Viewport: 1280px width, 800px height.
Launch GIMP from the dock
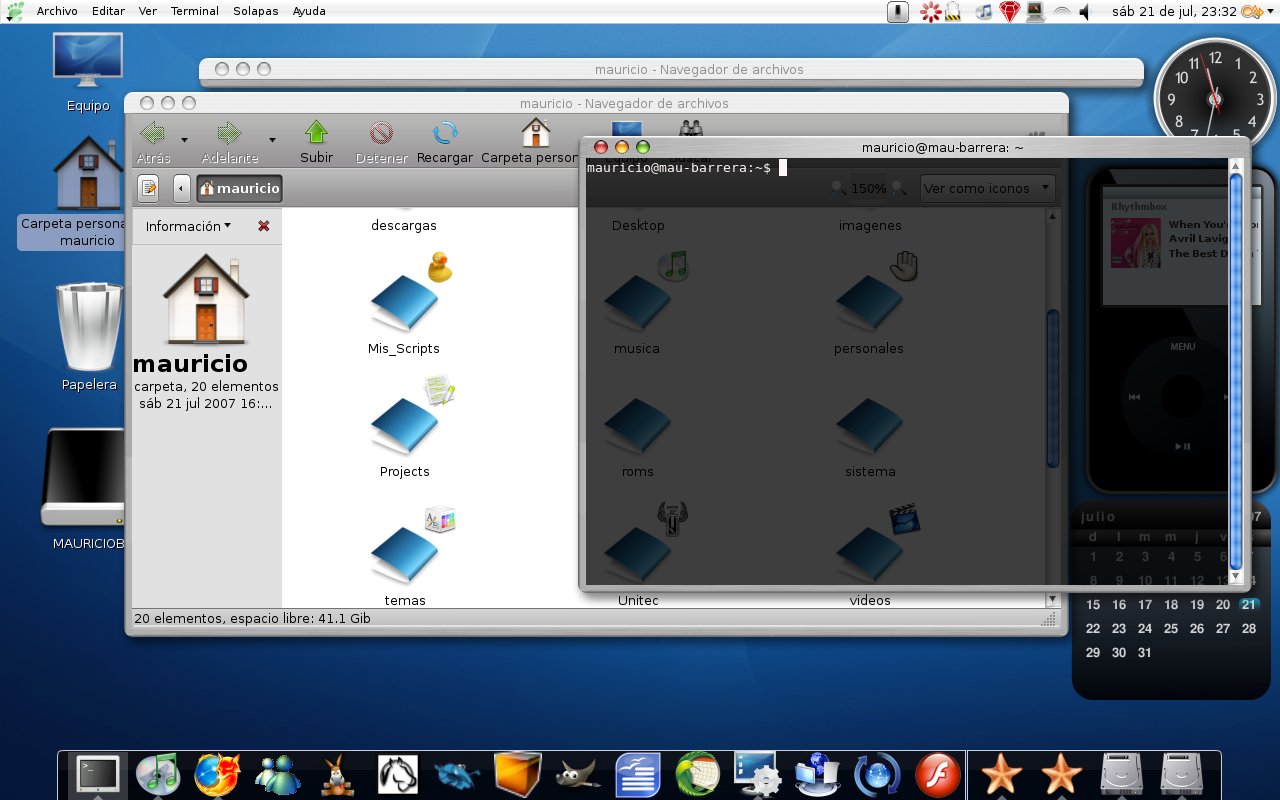[x=578, y=773]
